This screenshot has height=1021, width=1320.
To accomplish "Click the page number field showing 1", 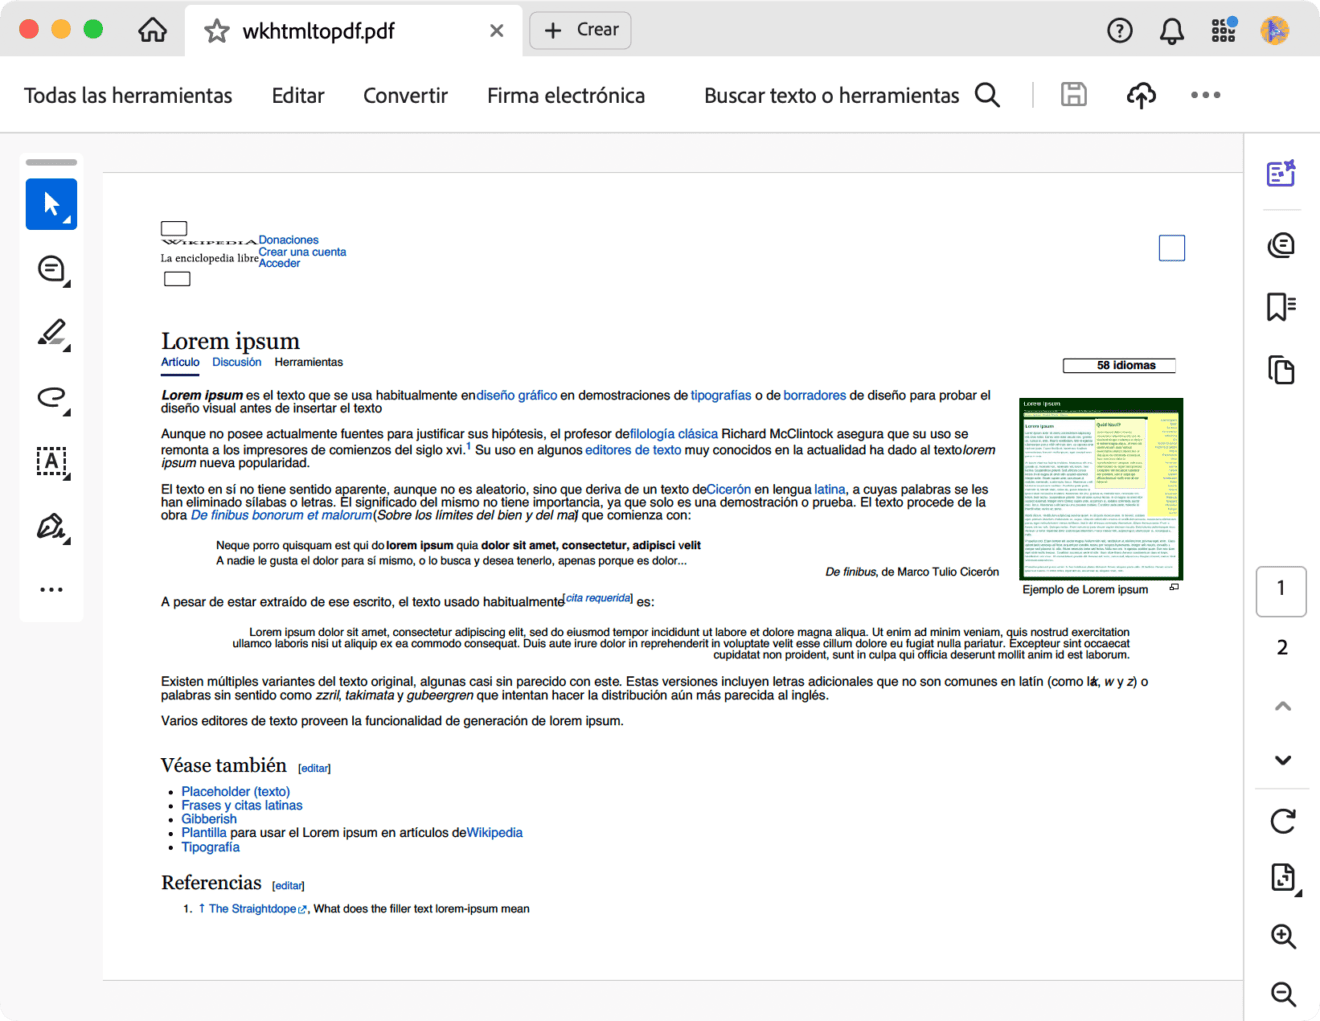I will (1281, 591).
